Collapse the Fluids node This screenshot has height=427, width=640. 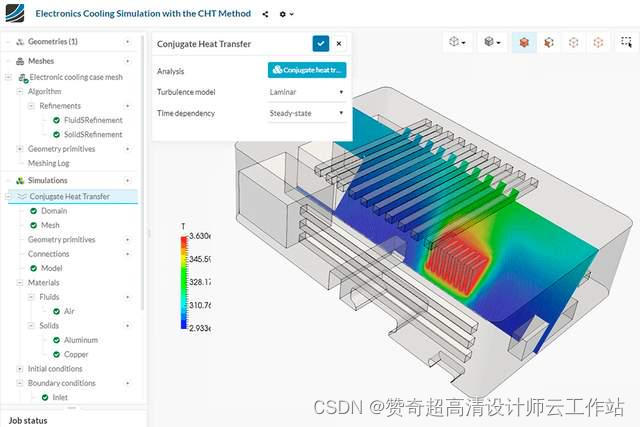31,297
